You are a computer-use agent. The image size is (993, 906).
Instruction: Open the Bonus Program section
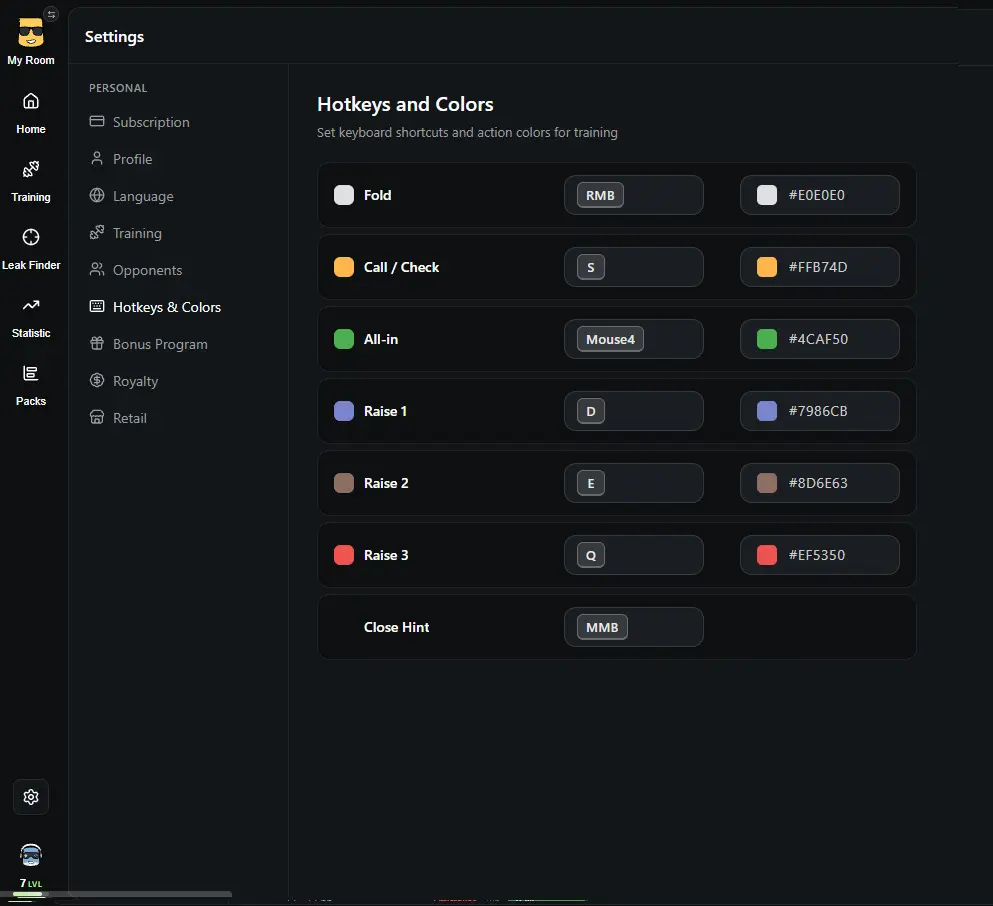click(x=149, y=344)
